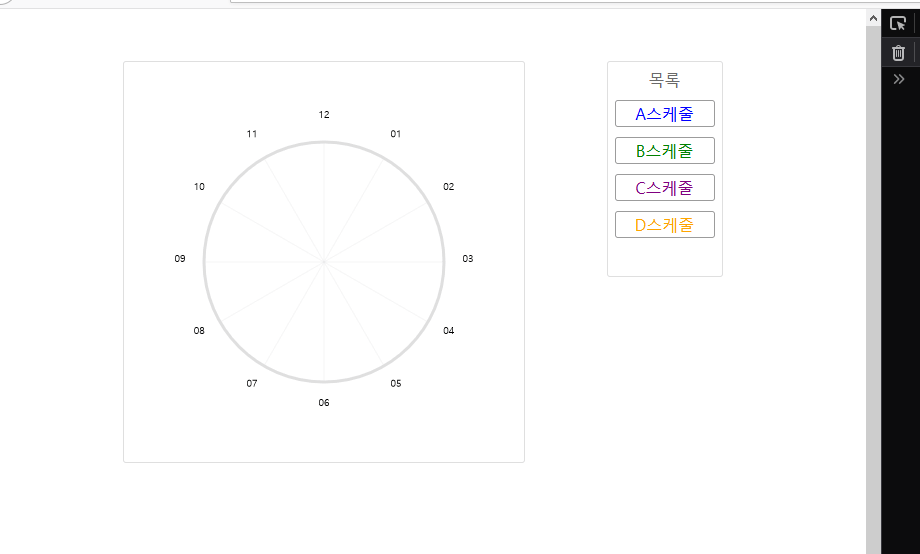The image size is (920, 554).
Task: Click the 11 hour label
Action: pos(252,134)
